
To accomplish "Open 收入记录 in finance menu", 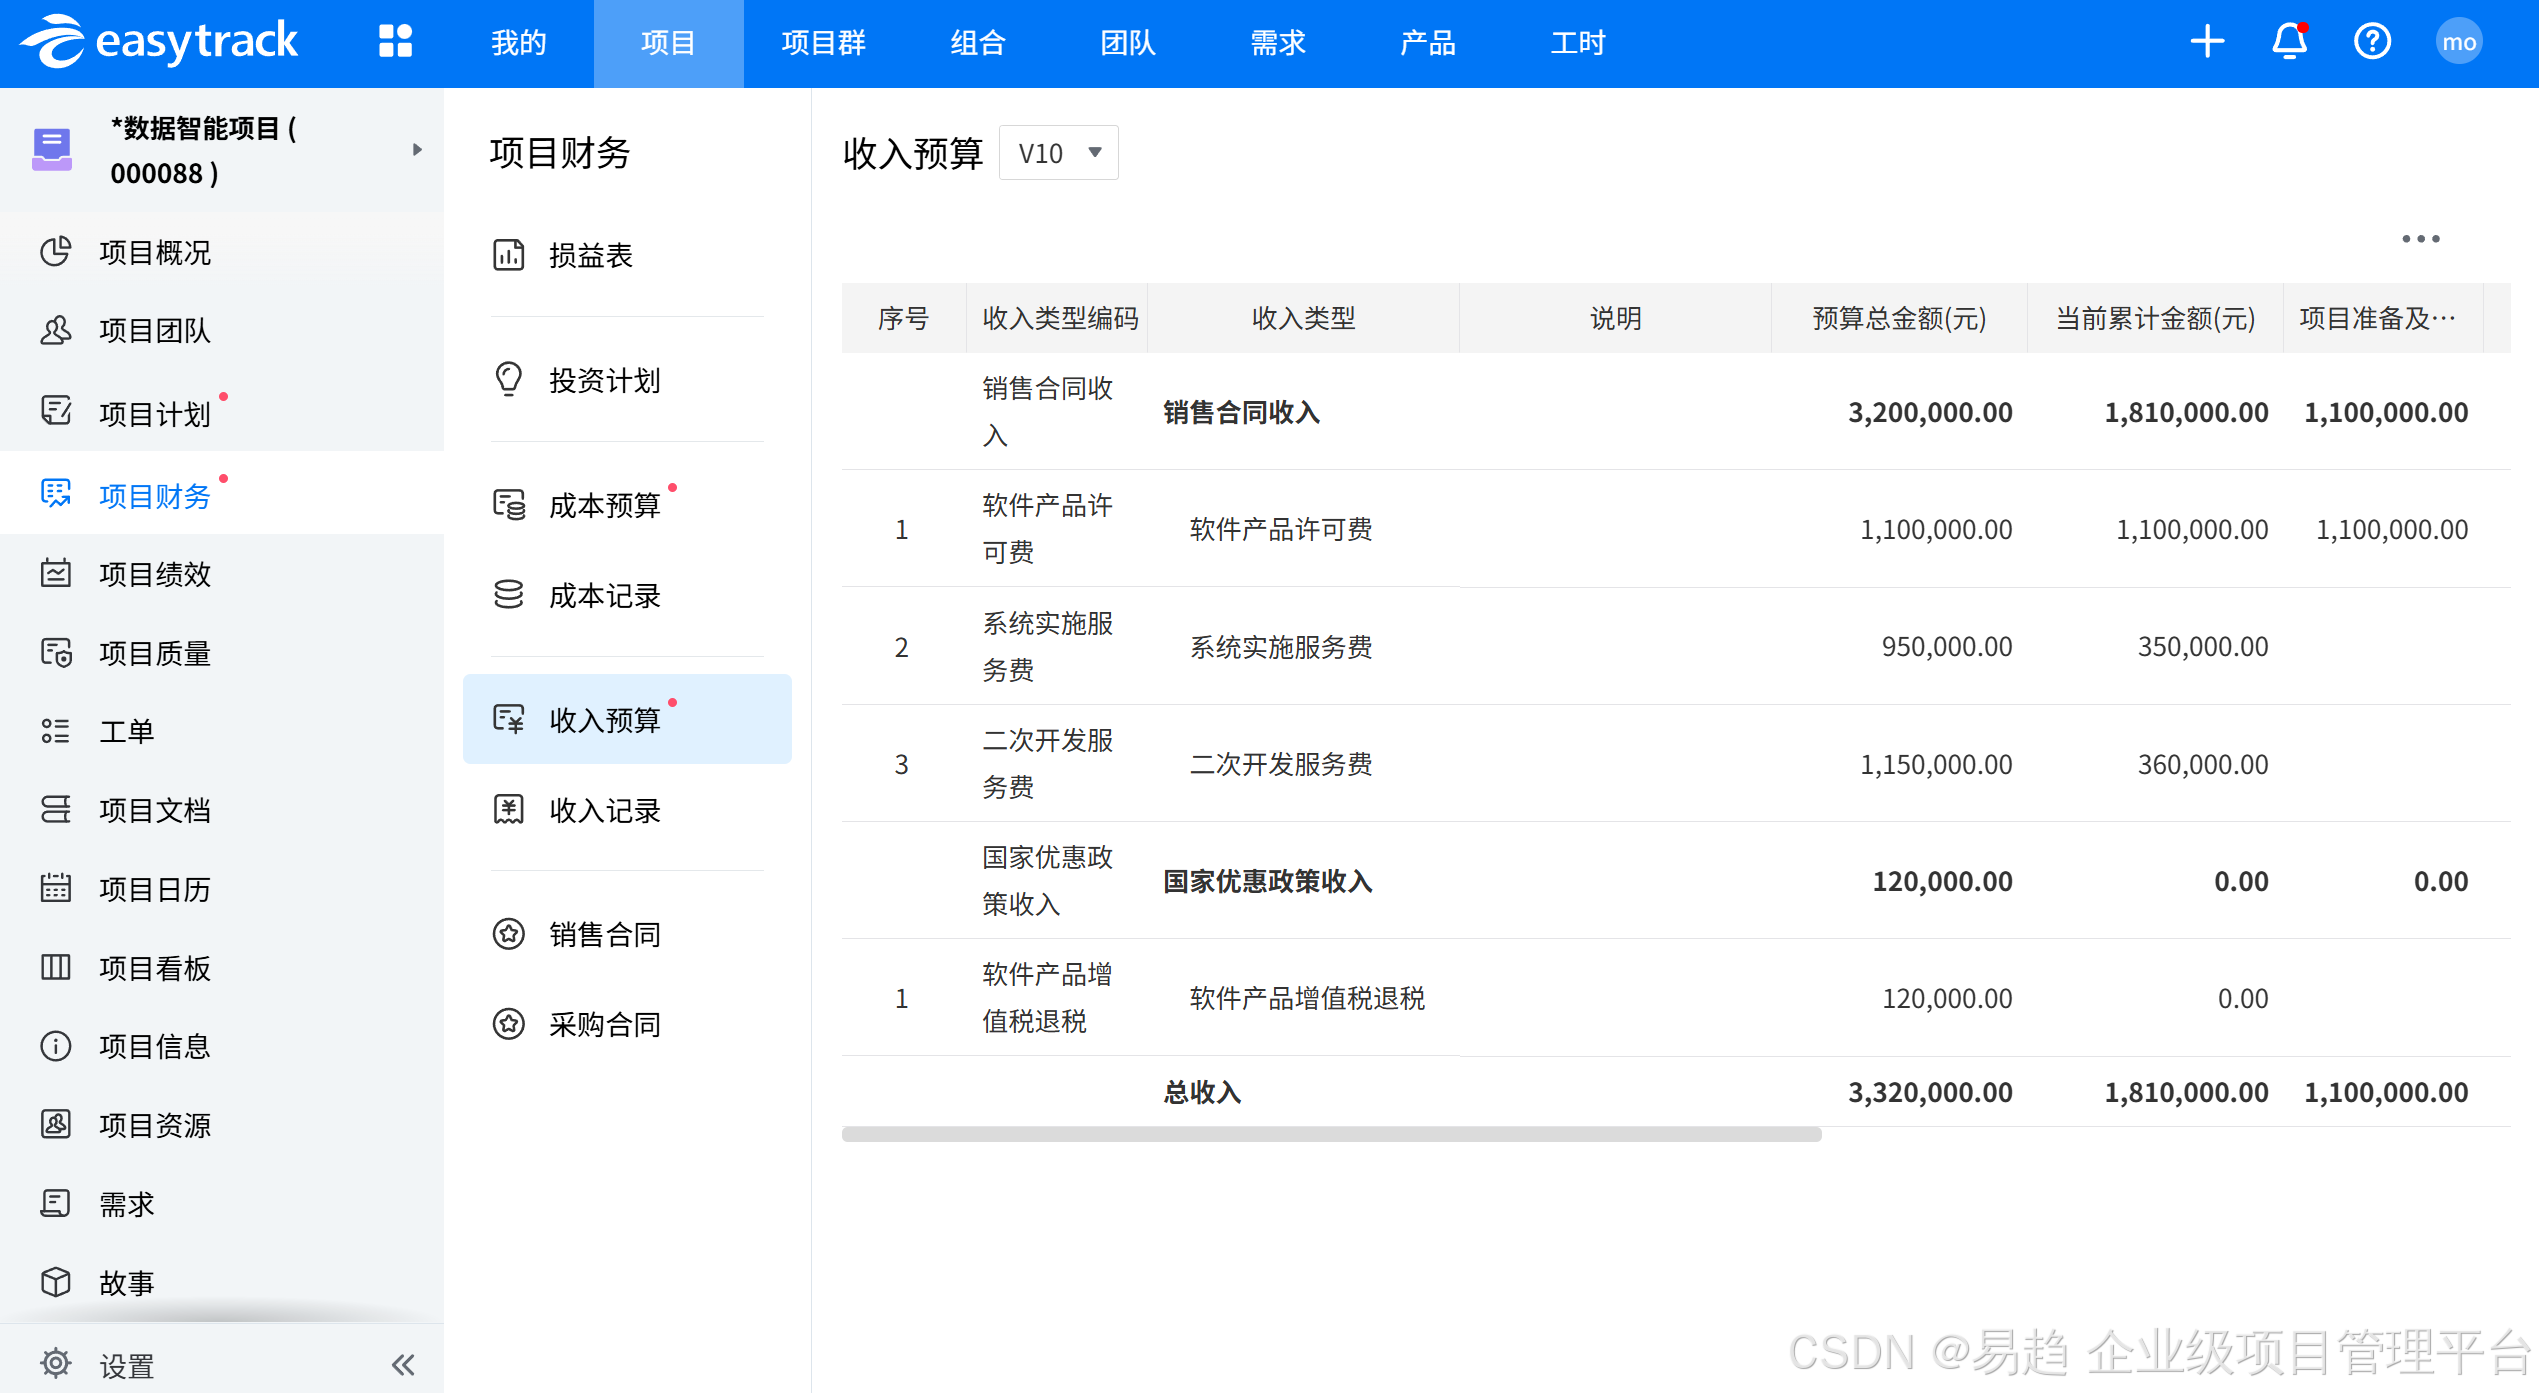I will 604,810.
